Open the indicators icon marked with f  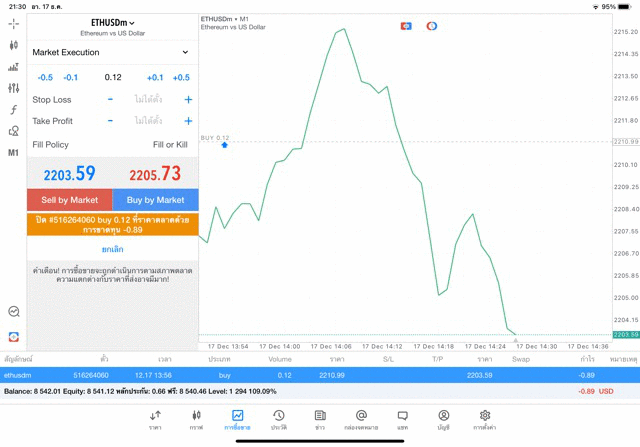tap(13, 110)
